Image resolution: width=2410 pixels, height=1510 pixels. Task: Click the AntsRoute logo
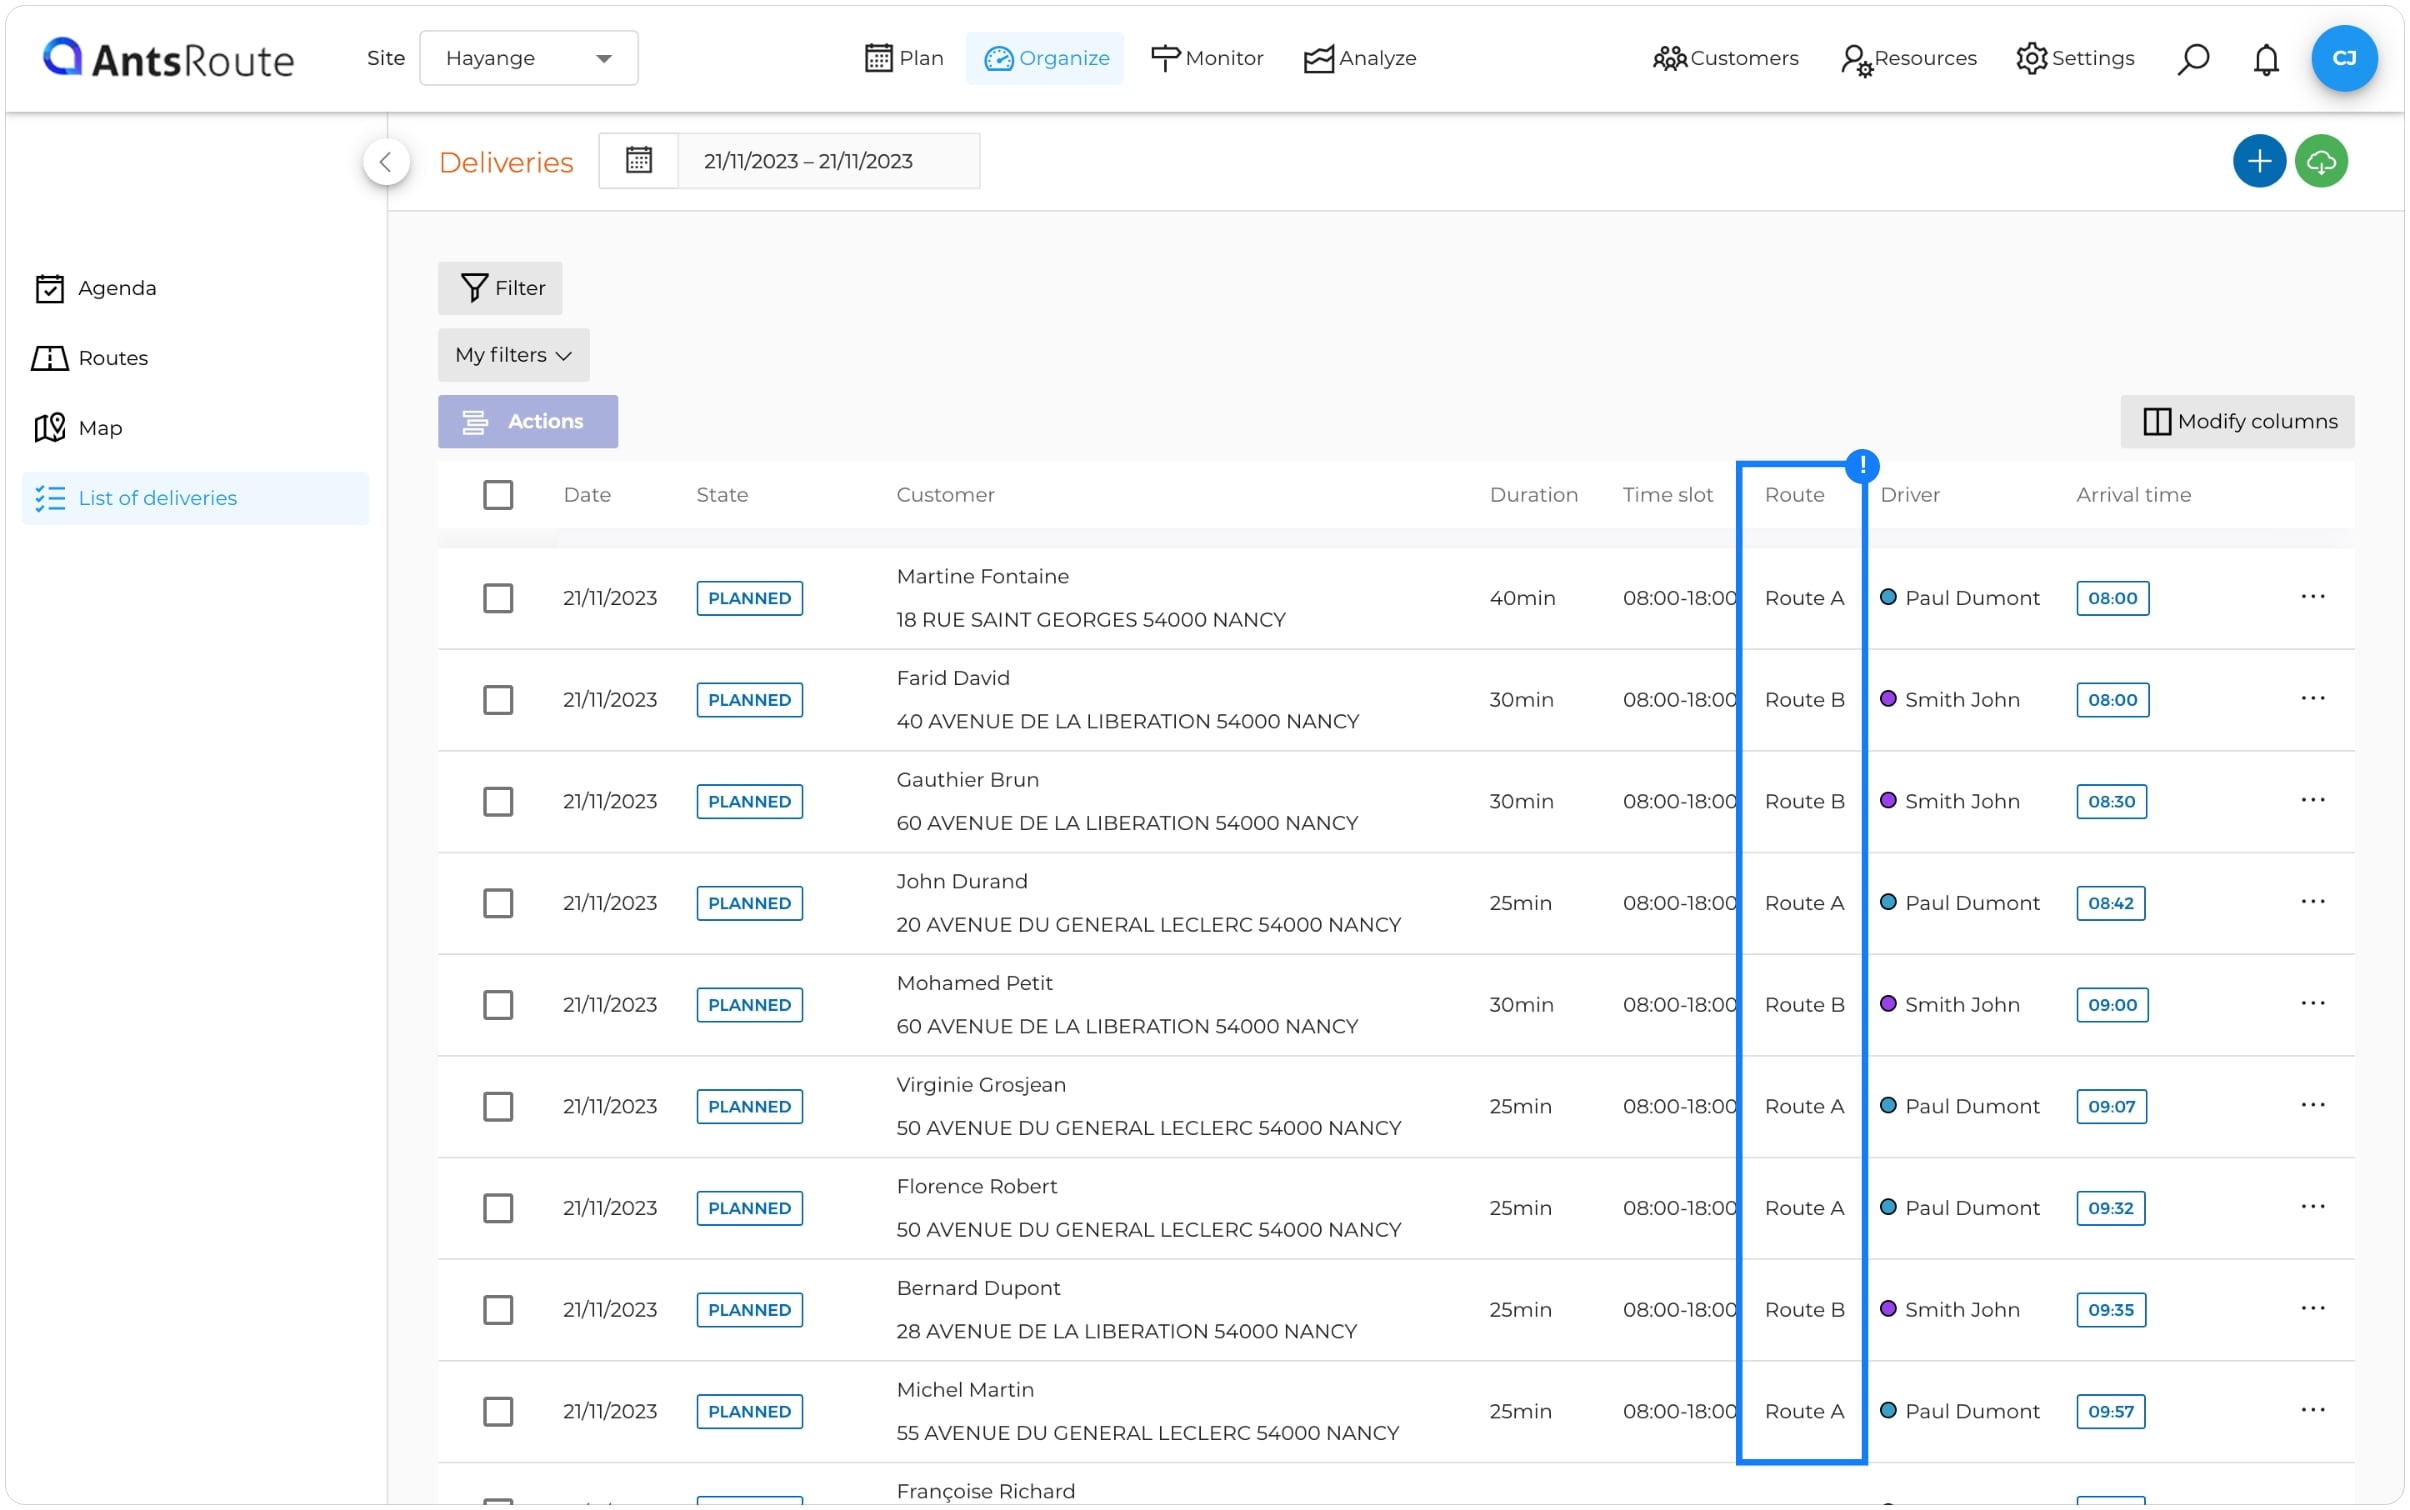[168, 58]
